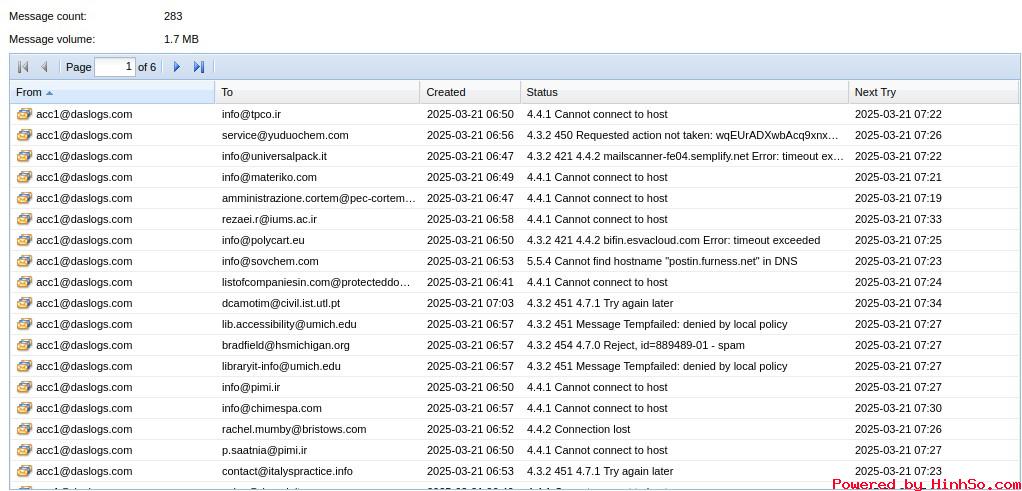The image size is (1022, 491).
Task: Select recipient info@chimespa.com
Action: (272, 408)
